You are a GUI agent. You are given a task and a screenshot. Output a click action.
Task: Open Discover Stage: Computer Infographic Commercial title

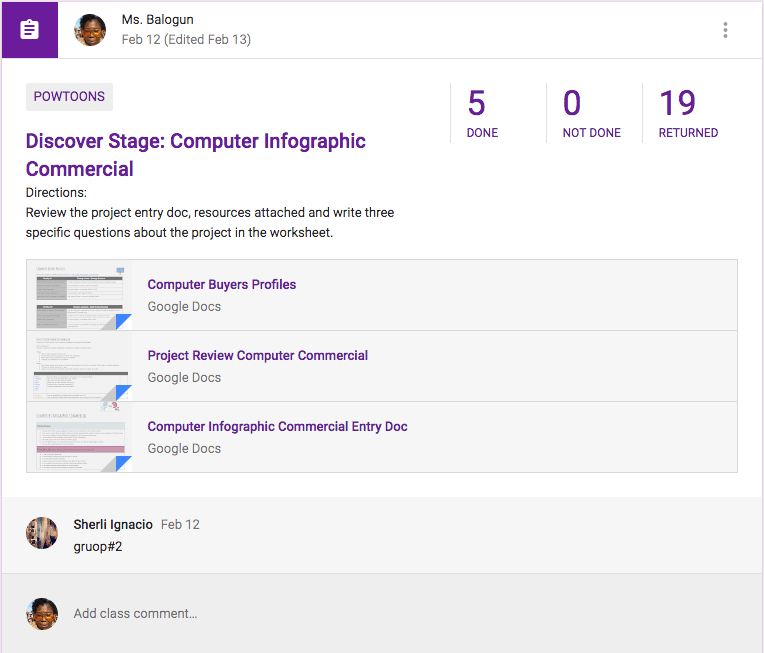[196, 155]
